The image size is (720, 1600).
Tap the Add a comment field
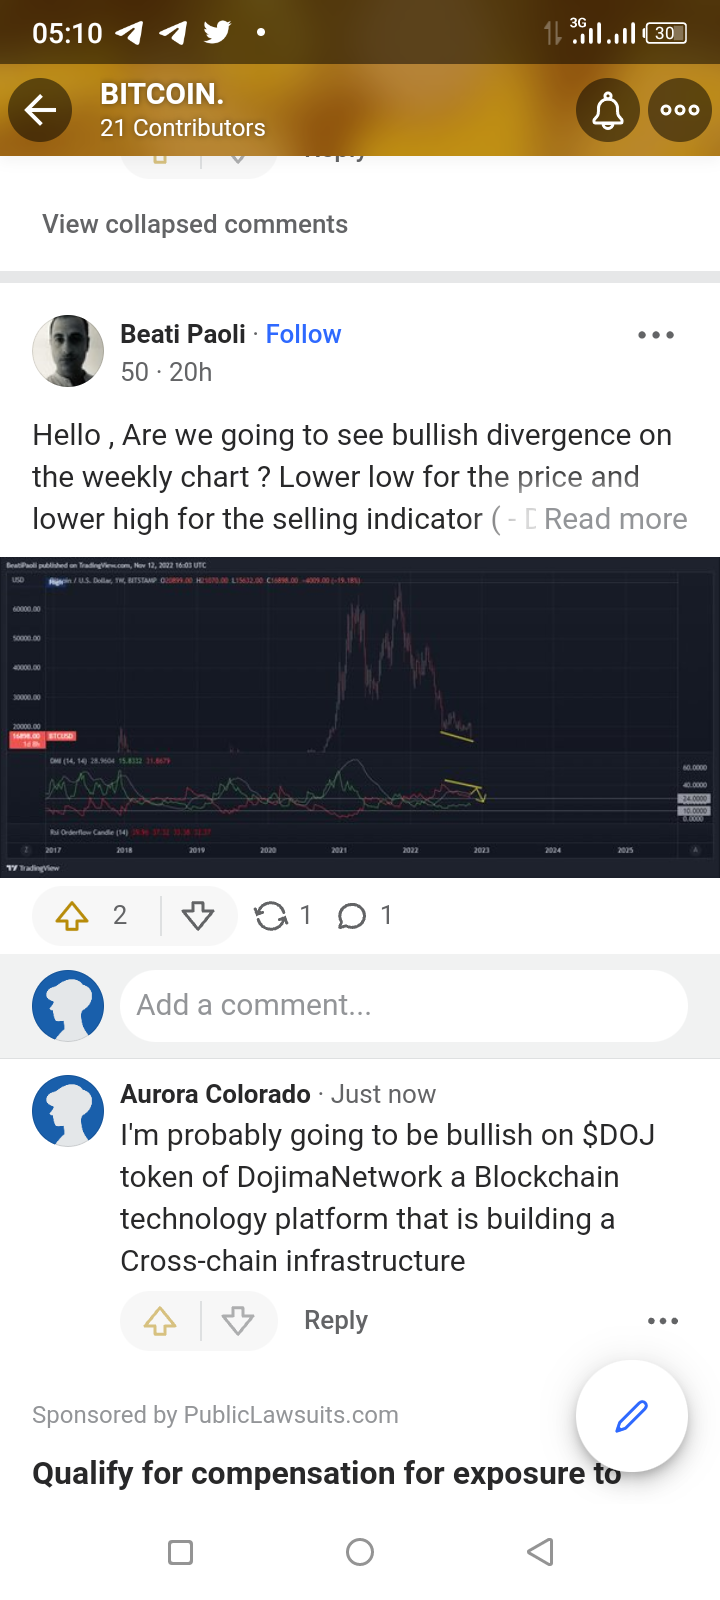point(404,1005)
